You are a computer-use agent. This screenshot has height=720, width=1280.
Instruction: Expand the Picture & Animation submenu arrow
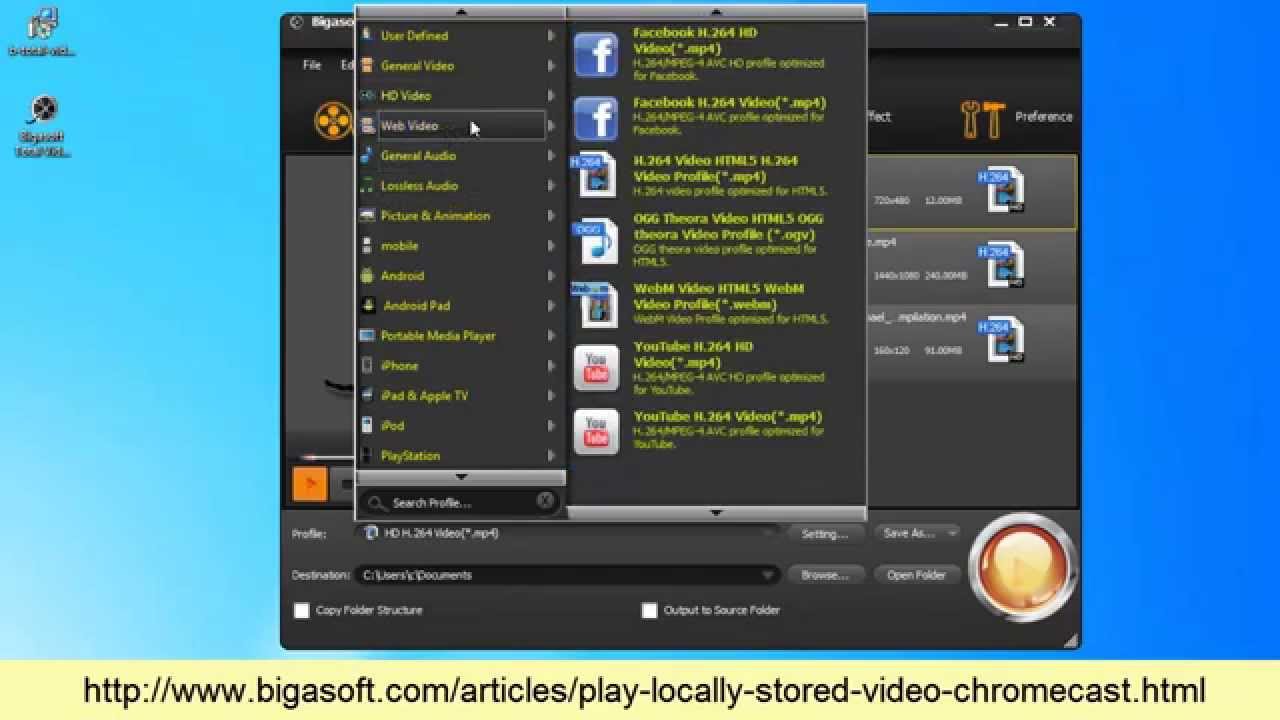551,216
